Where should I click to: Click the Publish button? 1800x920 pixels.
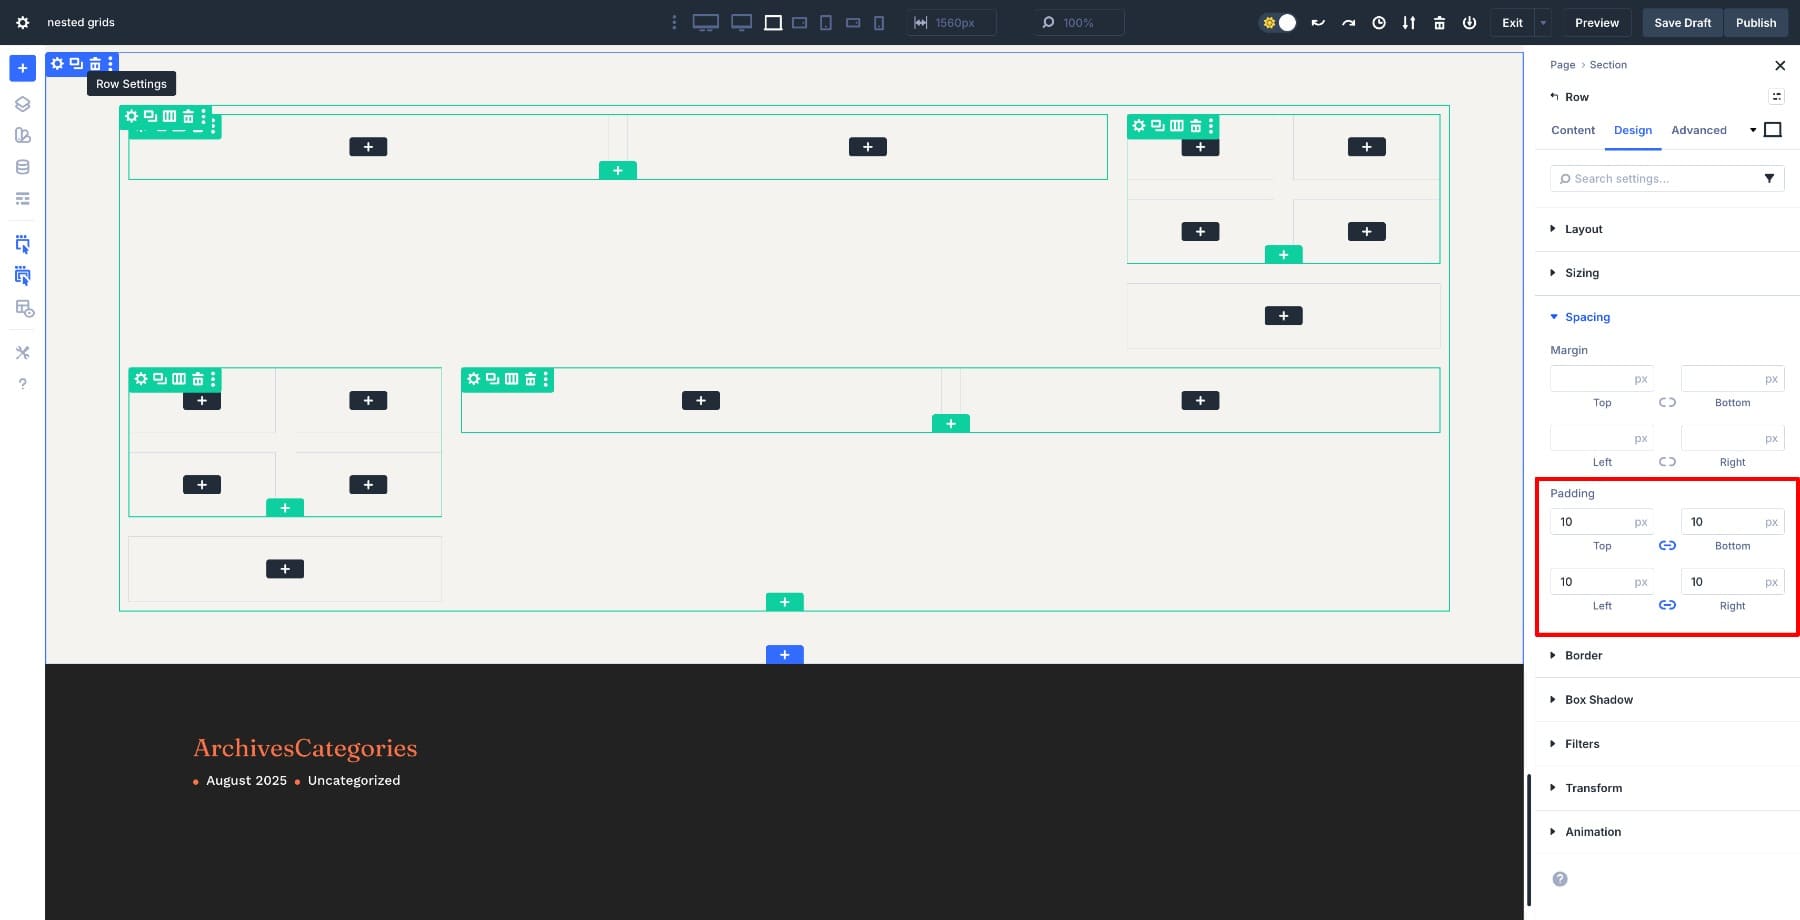tap(1755, 22)
